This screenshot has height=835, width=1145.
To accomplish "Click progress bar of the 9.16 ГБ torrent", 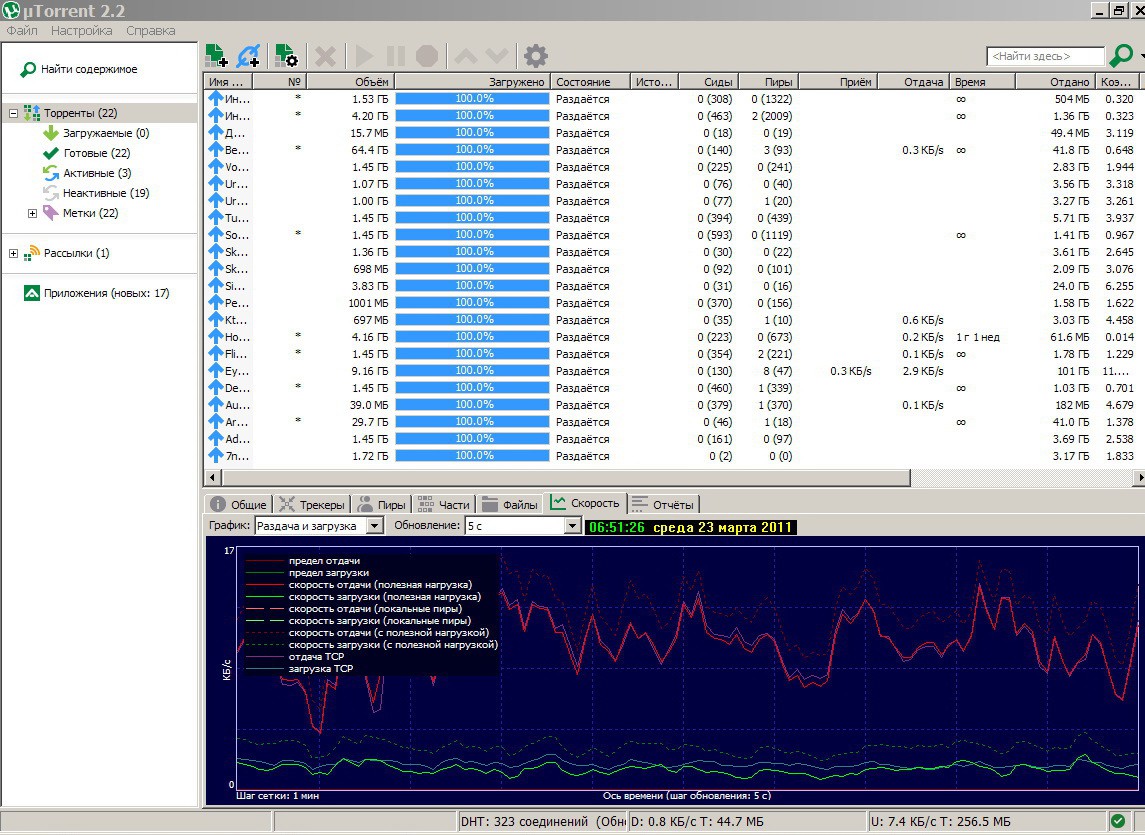I will pyautogui.click(x=472, y=370).
